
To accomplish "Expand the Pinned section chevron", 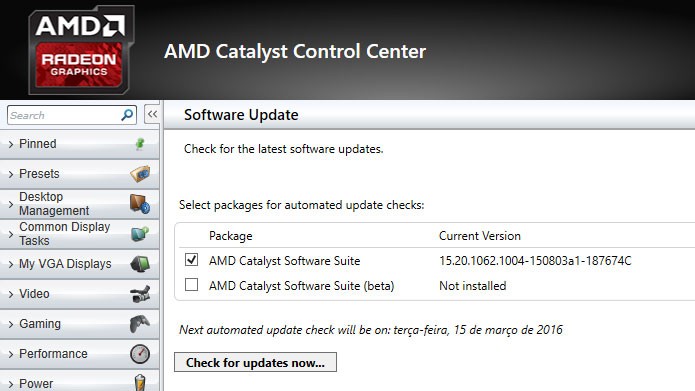I will click(x=11, y=144).
